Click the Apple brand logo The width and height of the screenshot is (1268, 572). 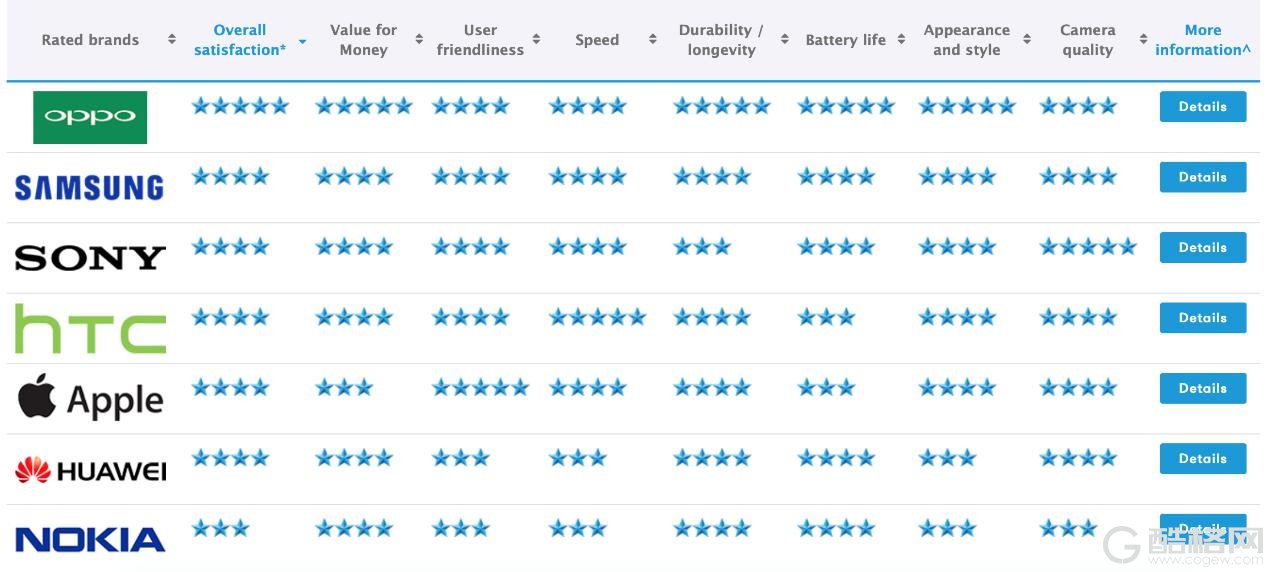pyautogui.click(x=90, y=398)
